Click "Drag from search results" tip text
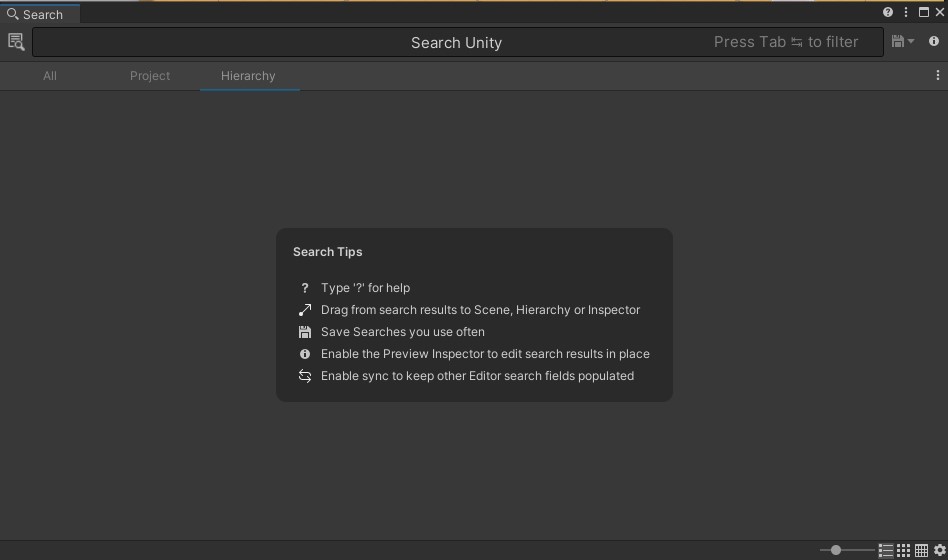The width and height of the screenshot is (948, 560). (x=480, y=310)
